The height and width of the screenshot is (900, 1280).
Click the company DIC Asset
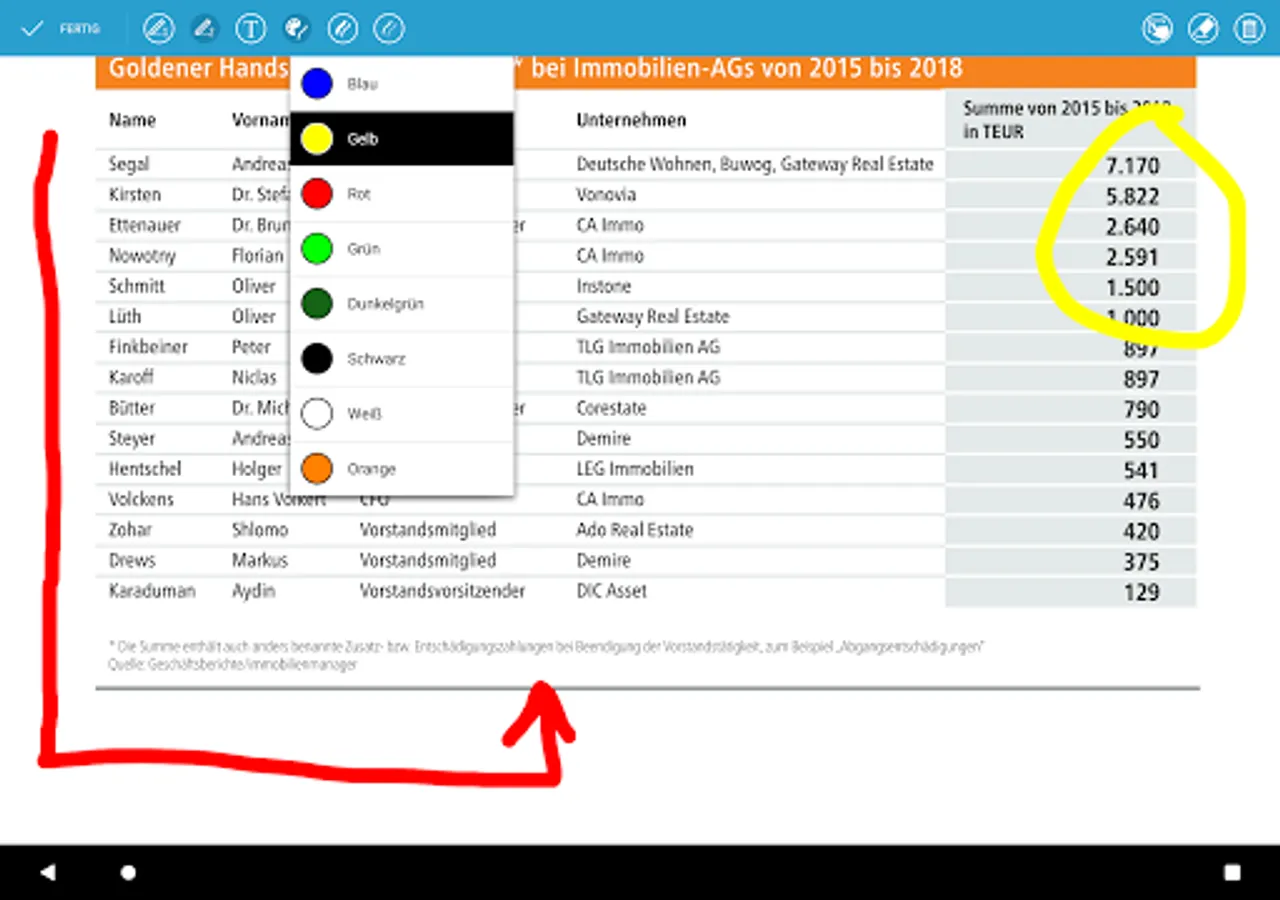point(611,591)
